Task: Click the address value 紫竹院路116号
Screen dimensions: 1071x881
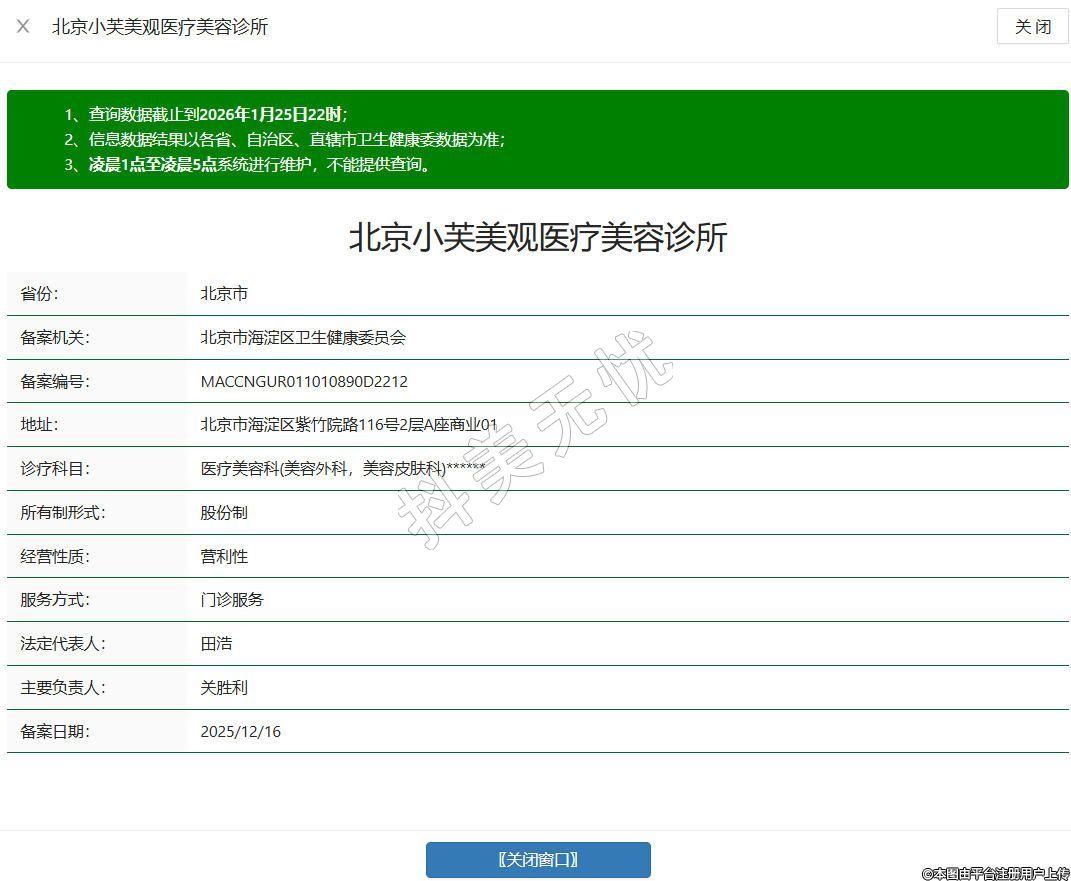Action: point(348,425)
